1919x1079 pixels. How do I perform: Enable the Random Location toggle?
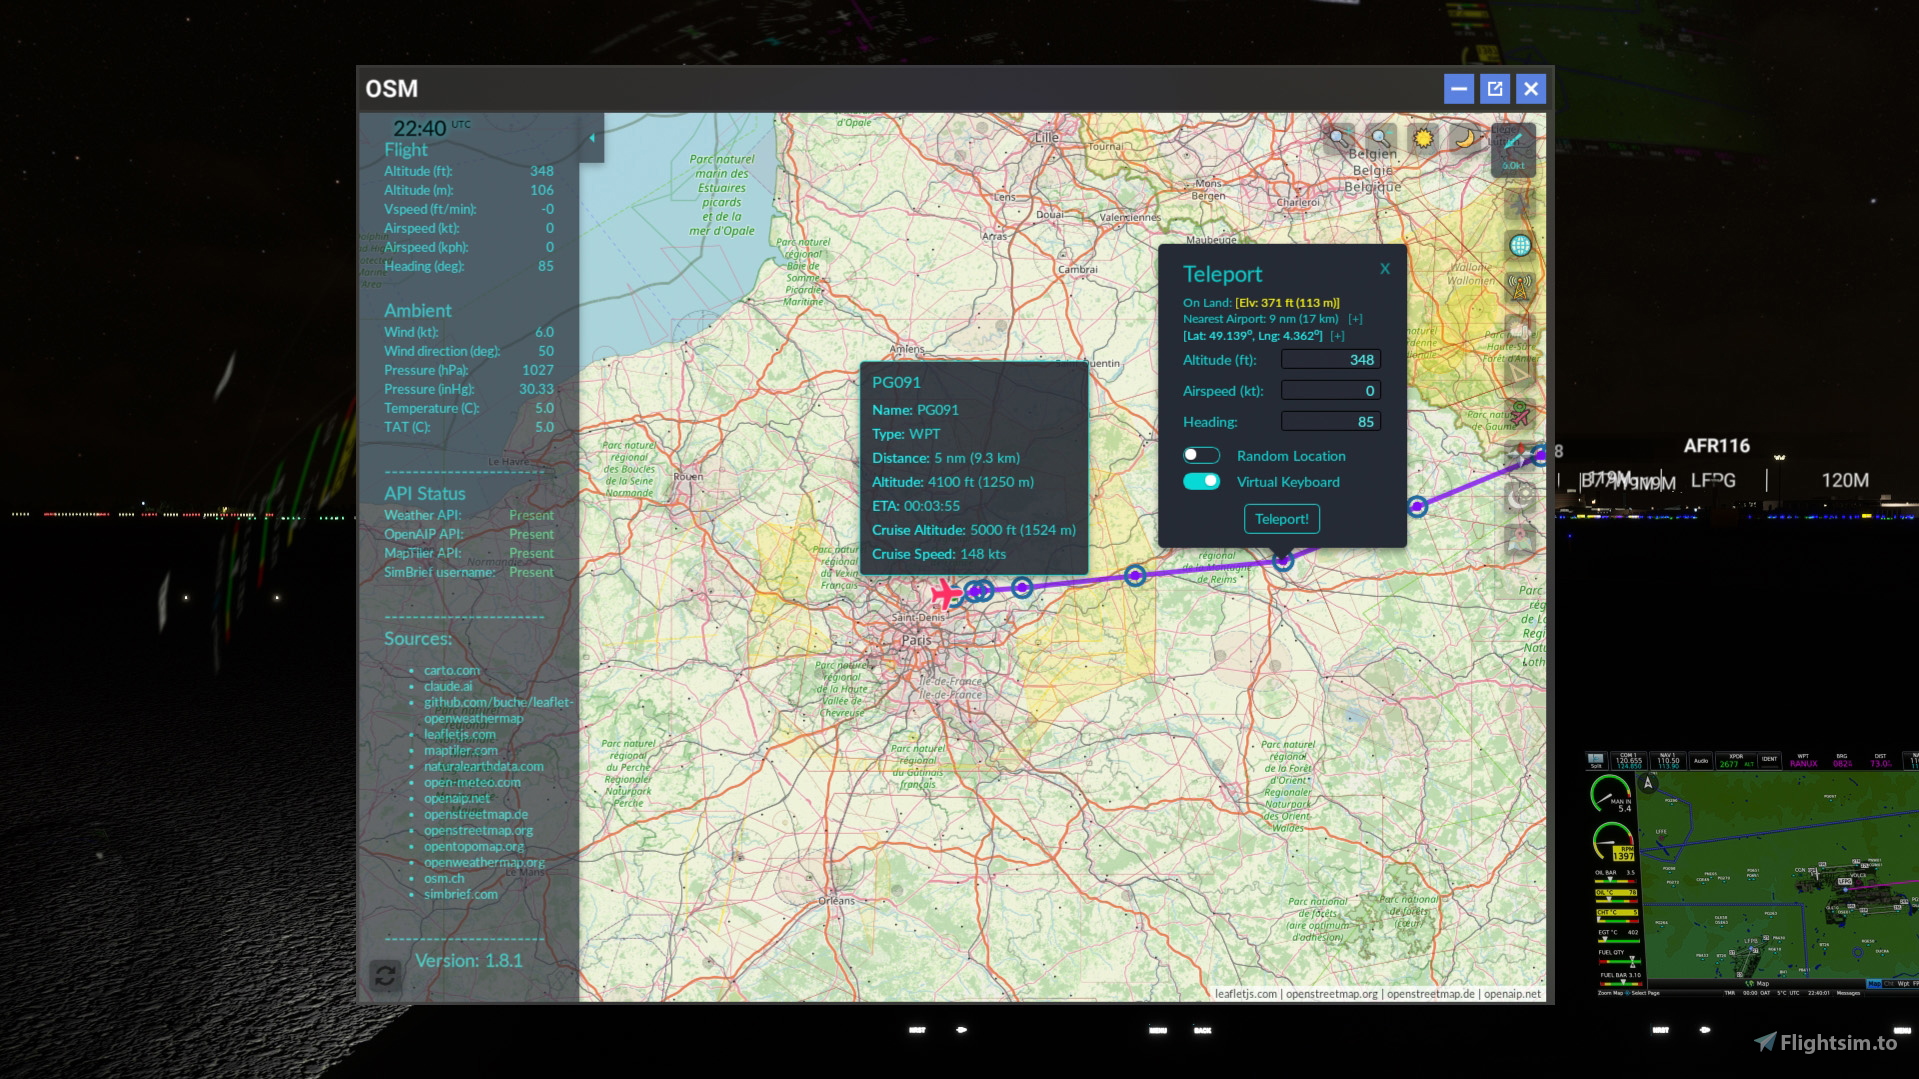pos(1200,455)
